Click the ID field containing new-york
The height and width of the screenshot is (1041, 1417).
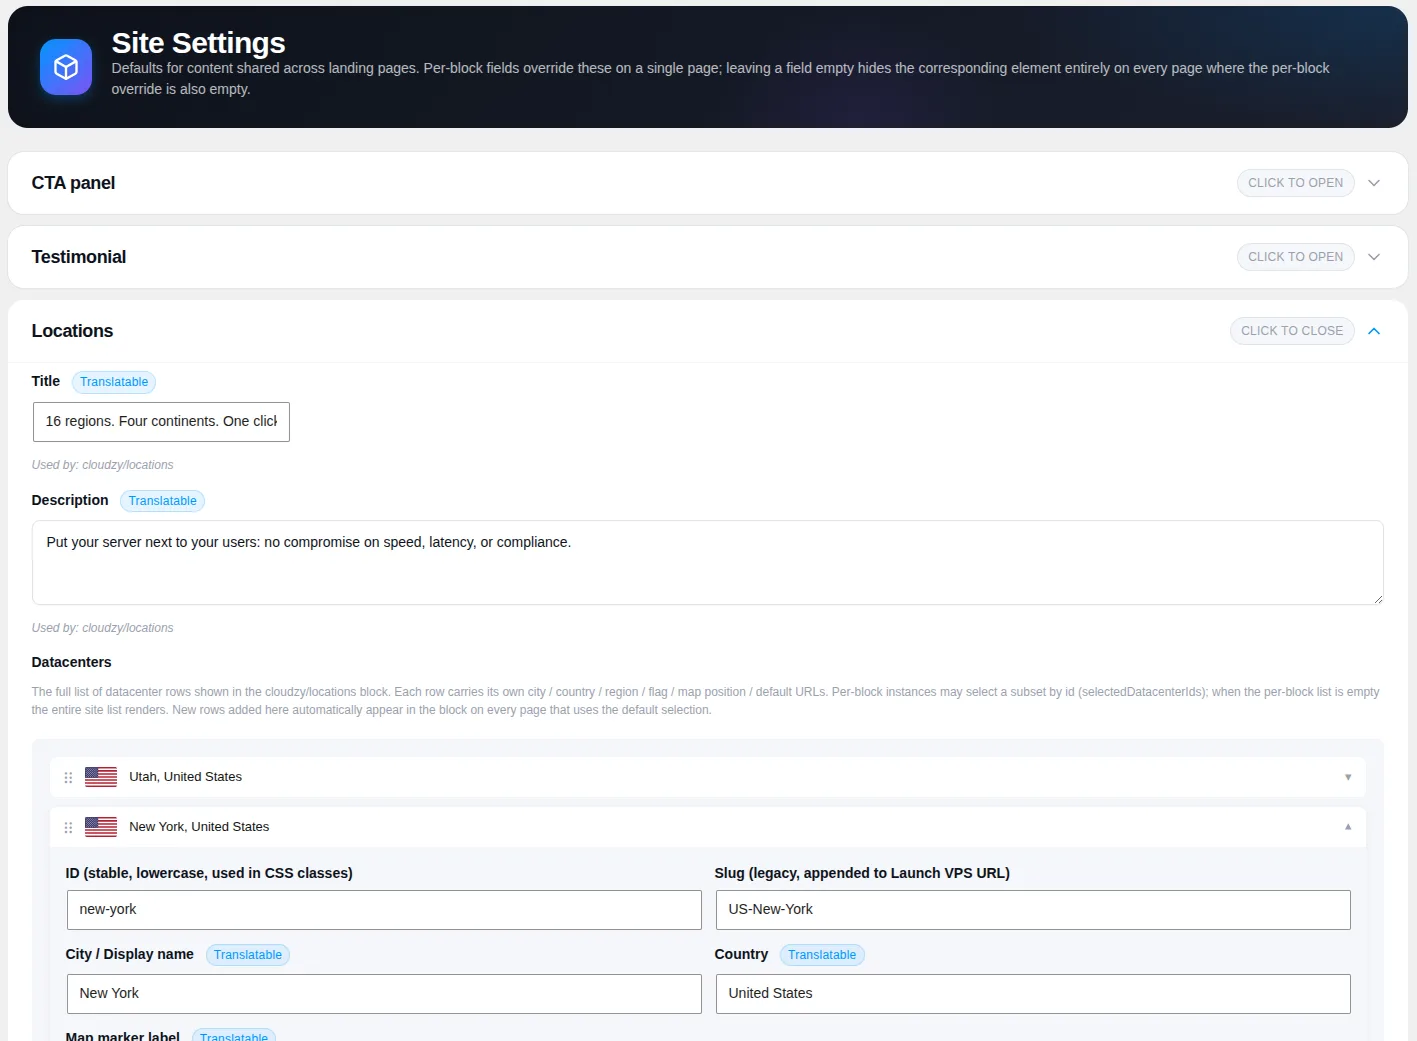[384, 910]
